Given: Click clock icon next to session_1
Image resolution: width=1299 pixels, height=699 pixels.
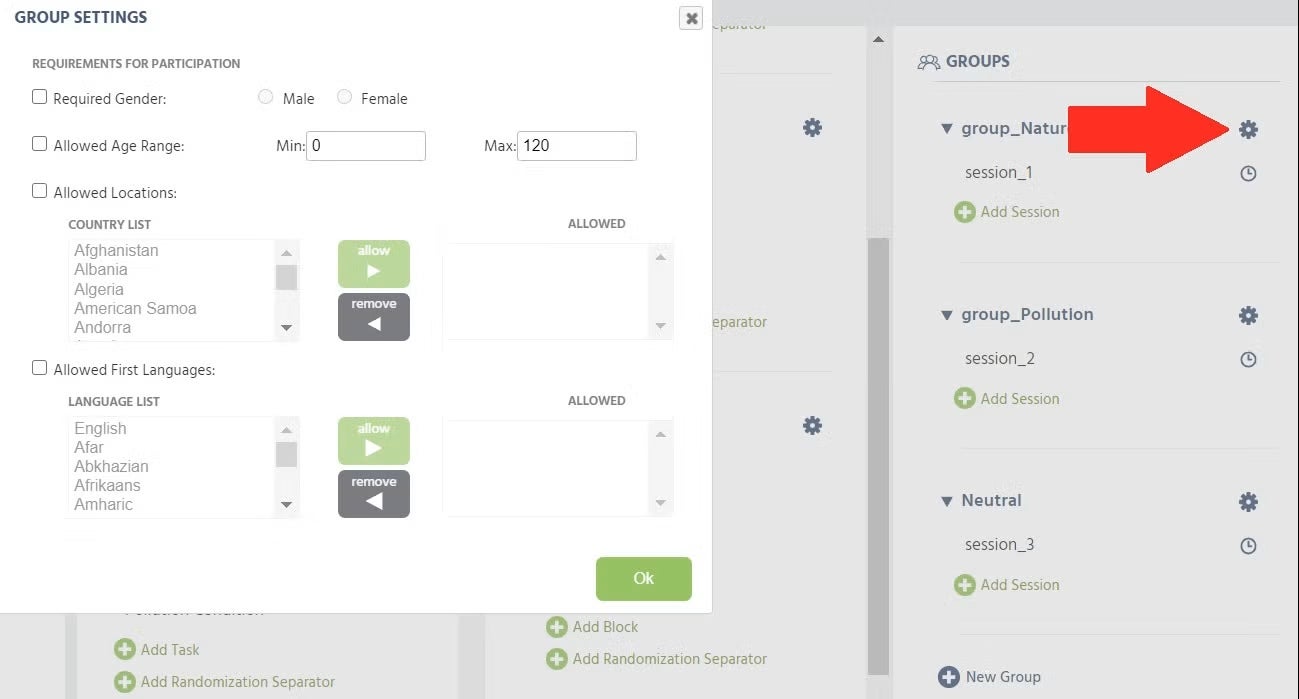Looking at the screenshot, I should click(x=1248, y=173).
